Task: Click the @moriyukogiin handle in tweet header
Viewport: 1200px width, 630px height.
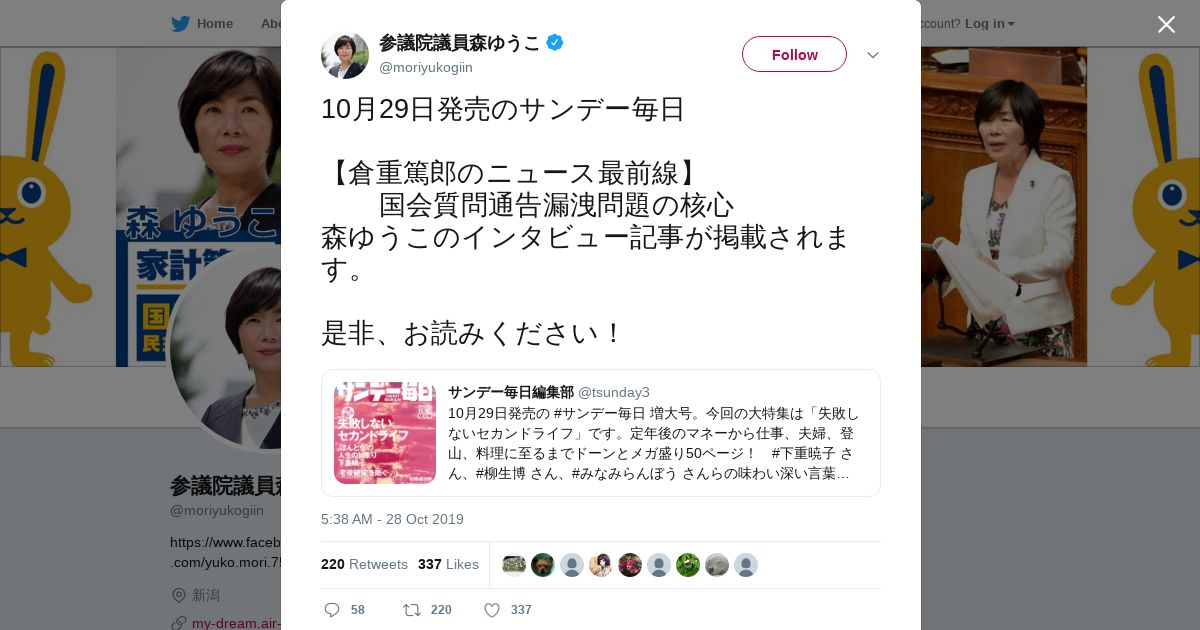Action: point(426,68)
